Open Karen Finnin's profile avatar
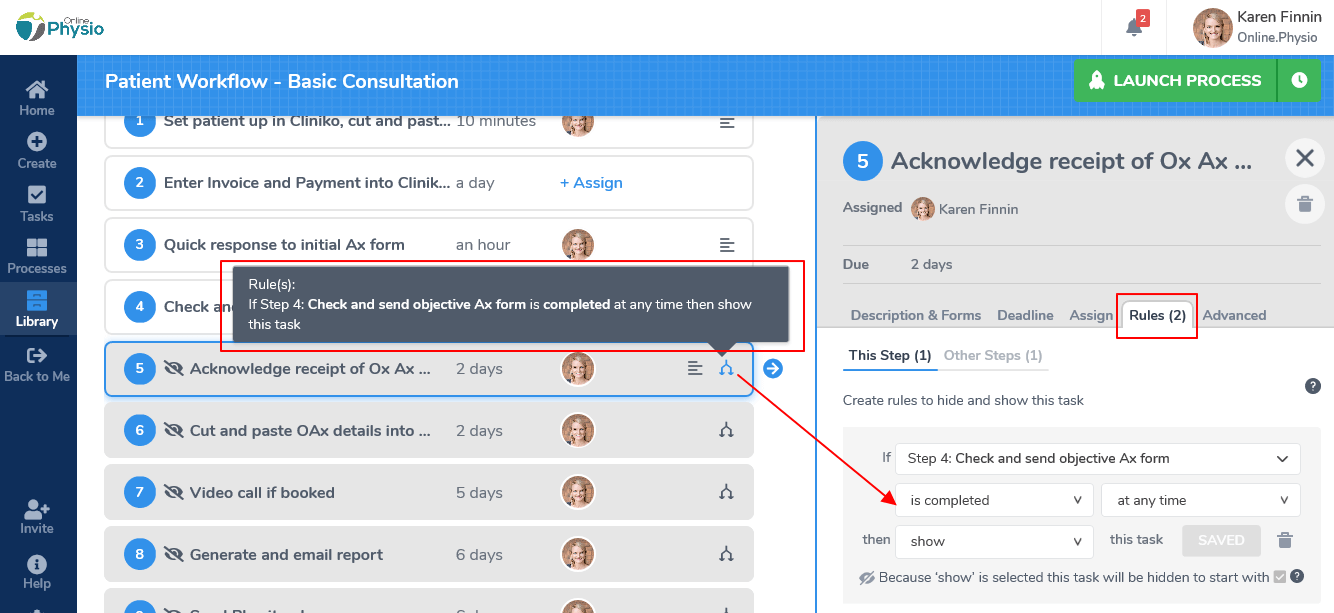This screenshot has width=1334, height=613. pyautogui.click(x=1213, y=27)
